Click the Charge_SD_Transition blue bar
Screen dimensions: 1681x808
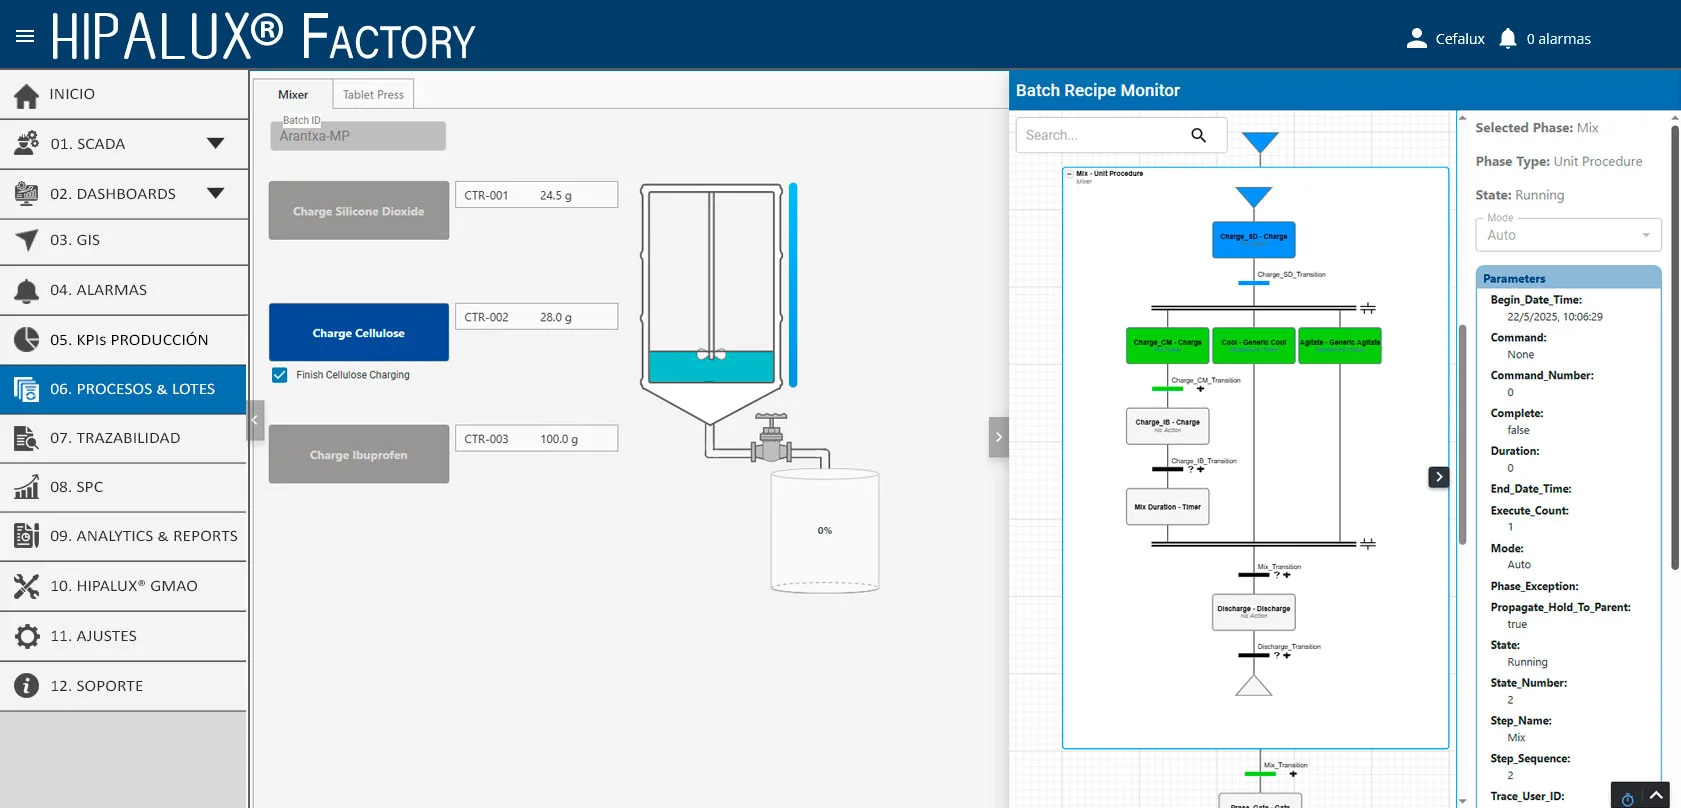point(1254,283)
